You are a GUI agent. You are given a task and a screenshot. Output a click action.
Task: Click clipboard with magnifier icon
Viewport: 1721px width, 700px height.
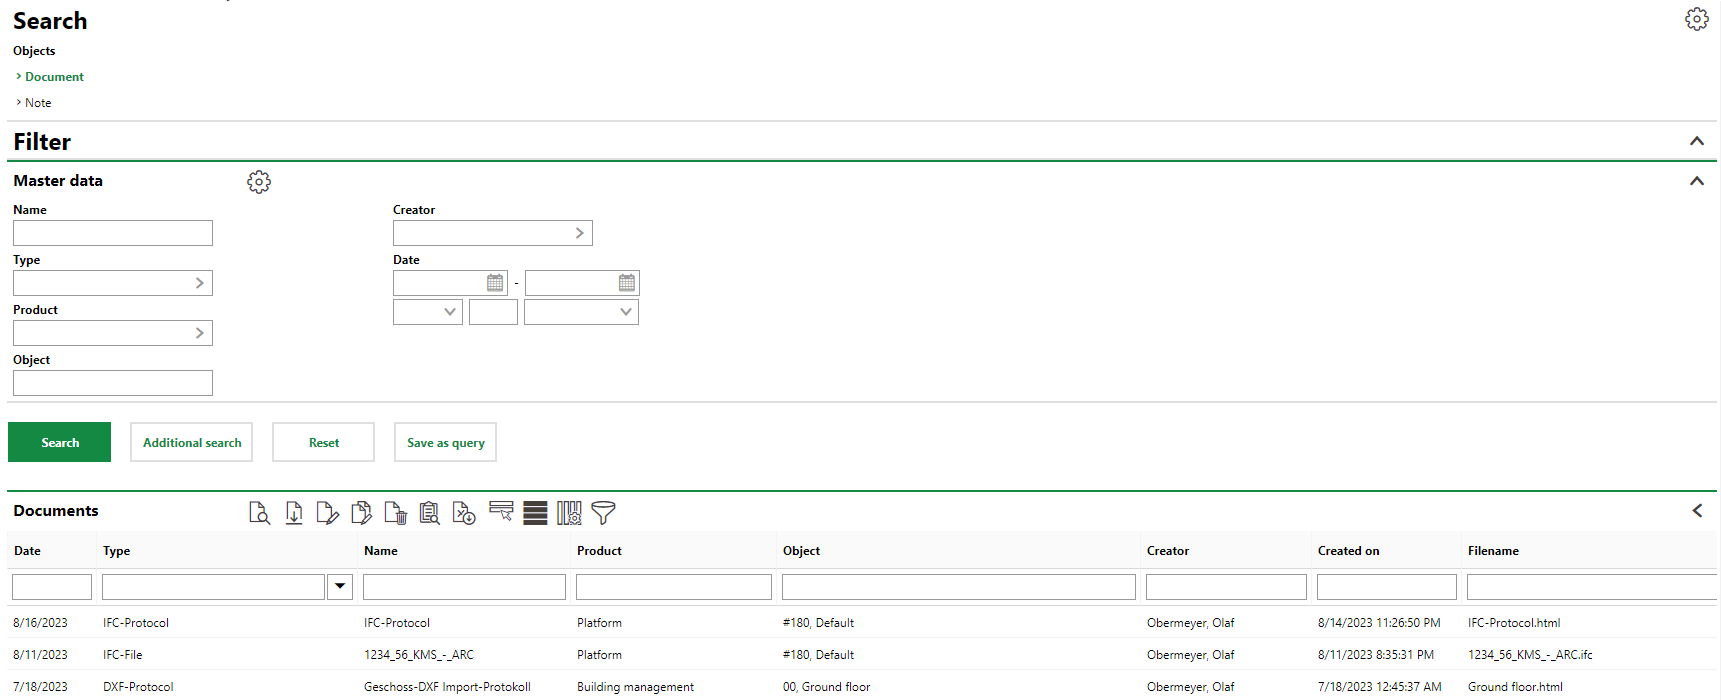[429, 513]
